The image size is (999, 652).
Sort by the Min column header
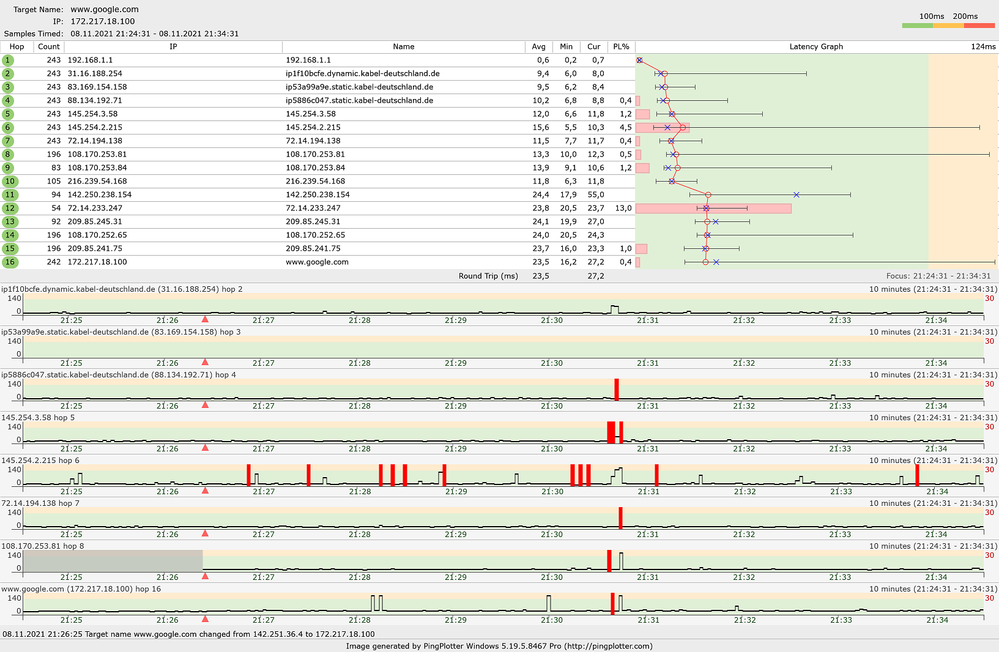(x=566, y=47)
